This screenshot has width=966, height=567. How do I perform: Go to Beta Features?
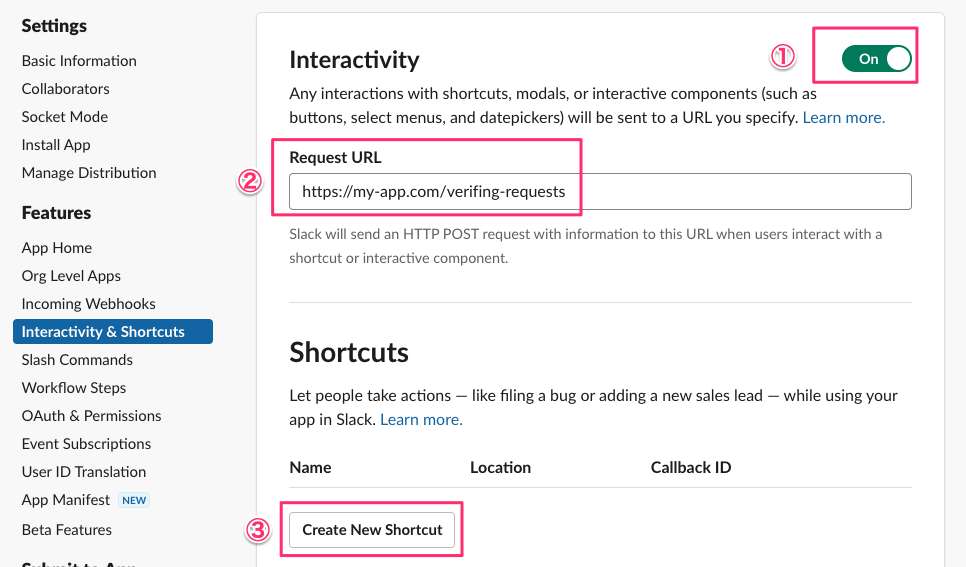click(x=67, y=530)
